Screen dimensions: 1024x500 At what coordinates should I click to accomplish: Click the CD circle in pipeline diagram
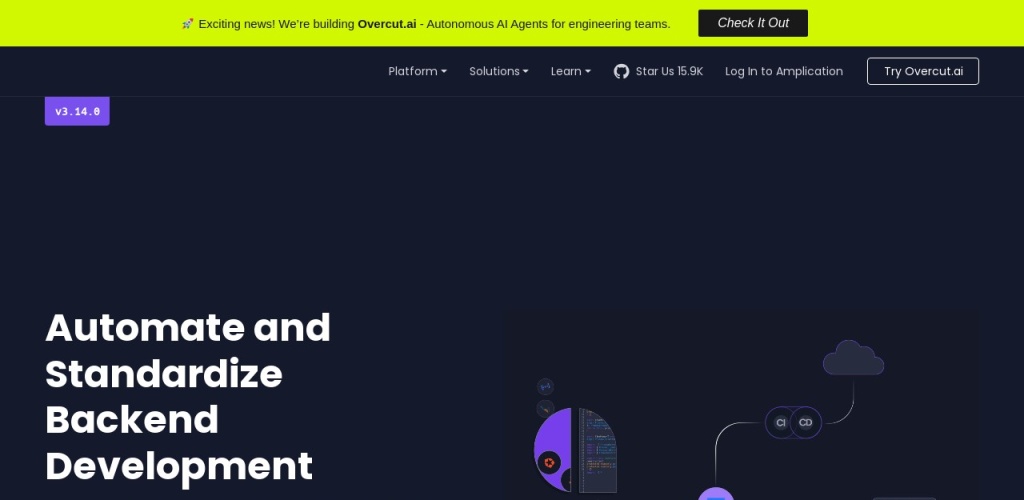(x=805, y=423)
